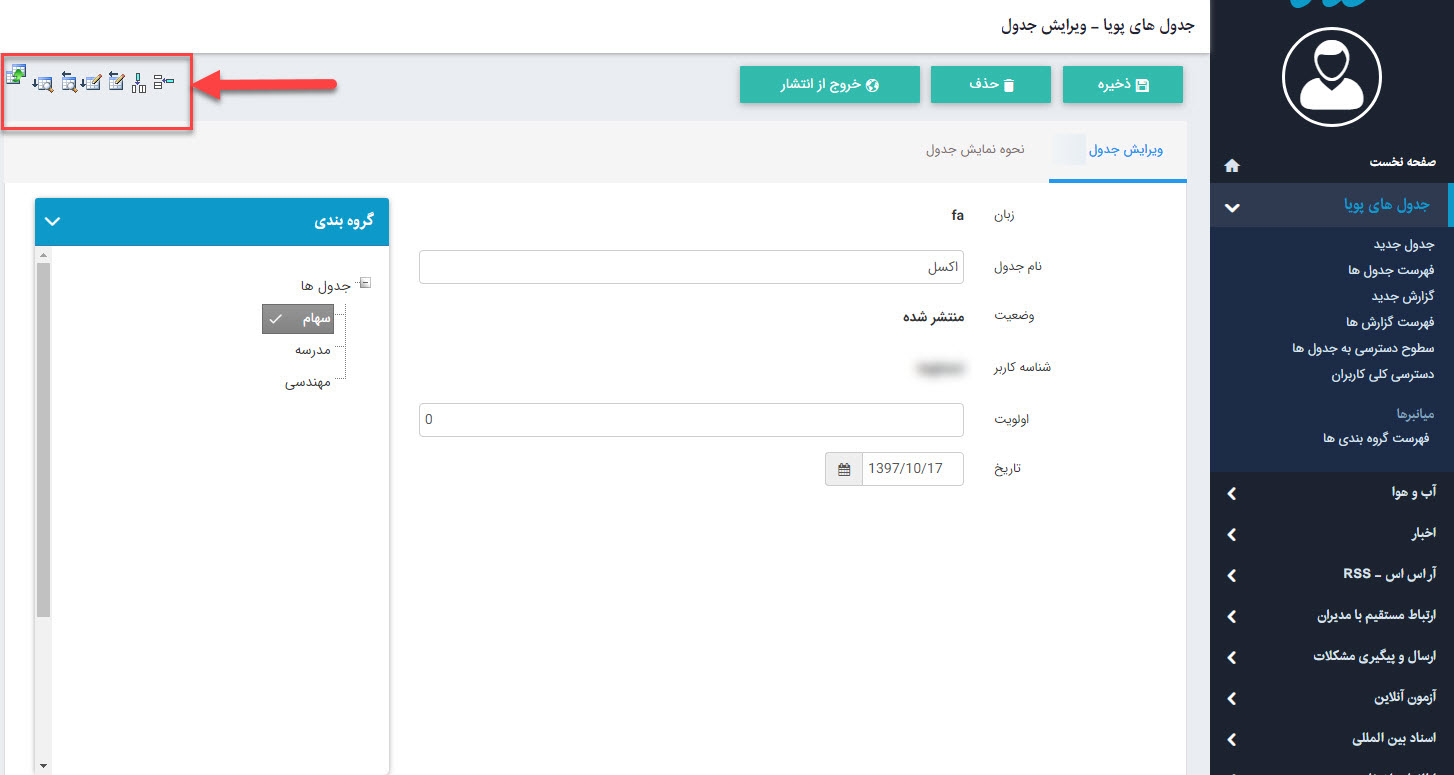Select the insert column toolbar icon

[x=139, y=82]
